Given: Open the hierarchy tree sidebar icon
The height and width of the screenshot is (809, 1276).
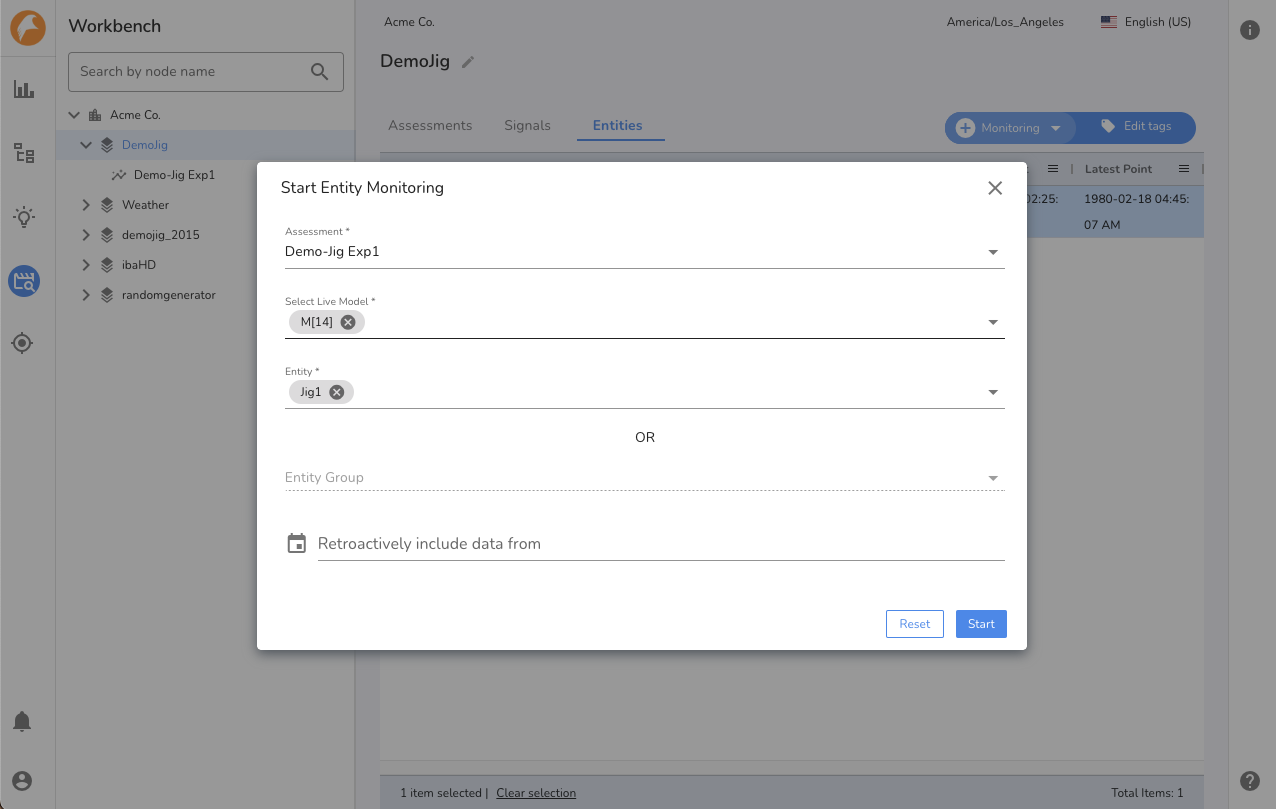Looking at the screenshot, I should point(24,153).
